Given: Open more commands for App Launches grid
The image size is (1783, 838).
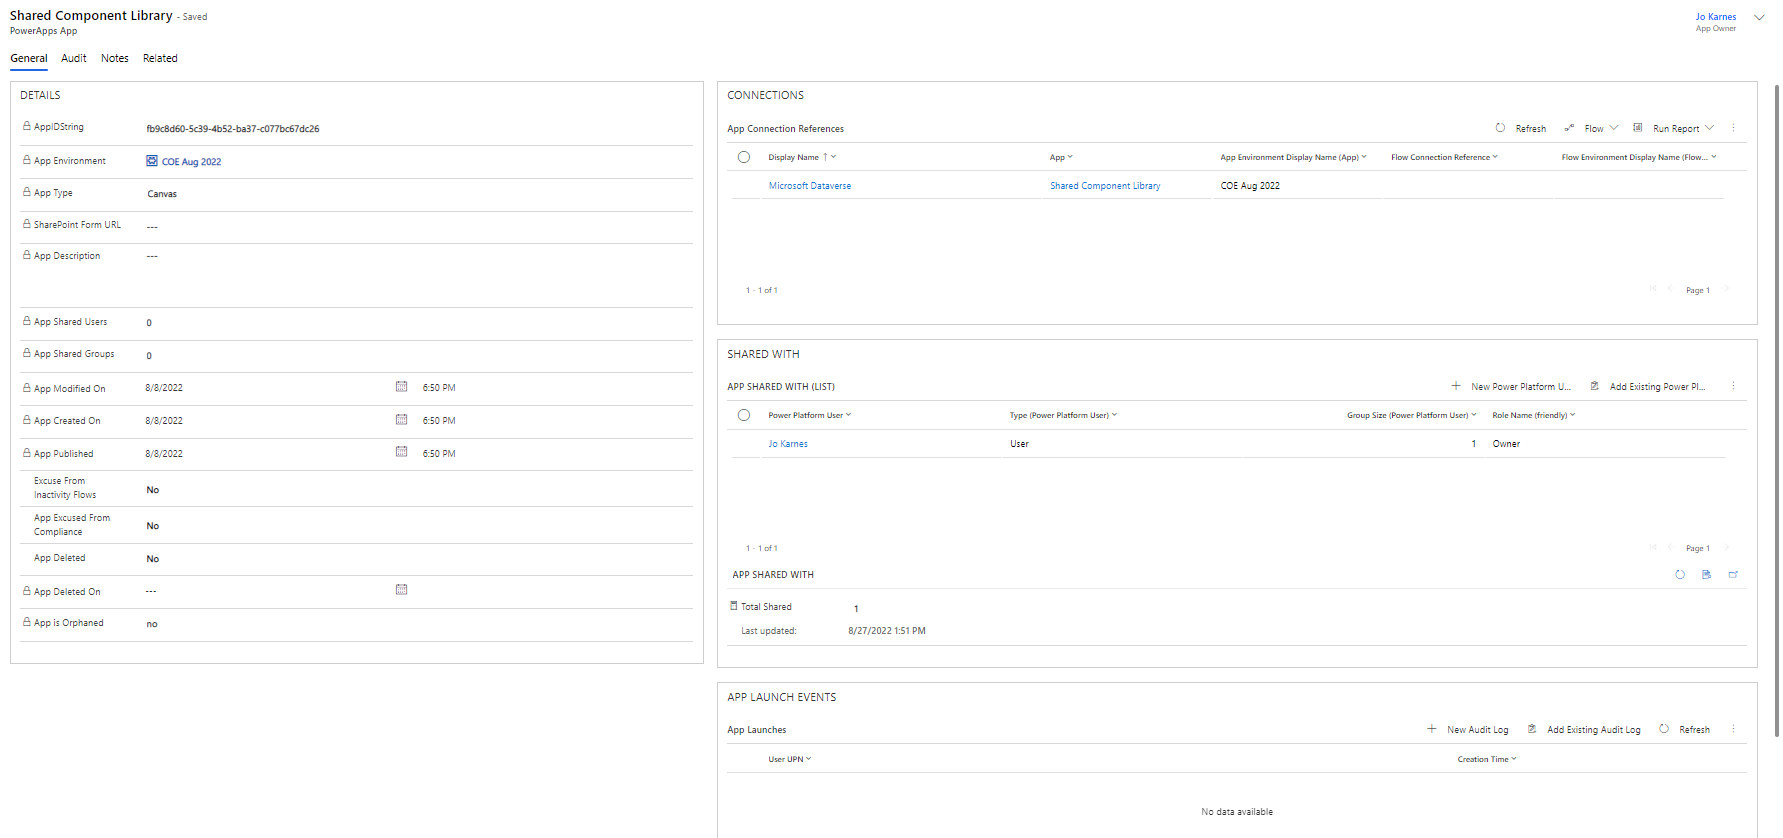Looking at the screenshot, I should pyautogui.click(x=1733, y=730).
